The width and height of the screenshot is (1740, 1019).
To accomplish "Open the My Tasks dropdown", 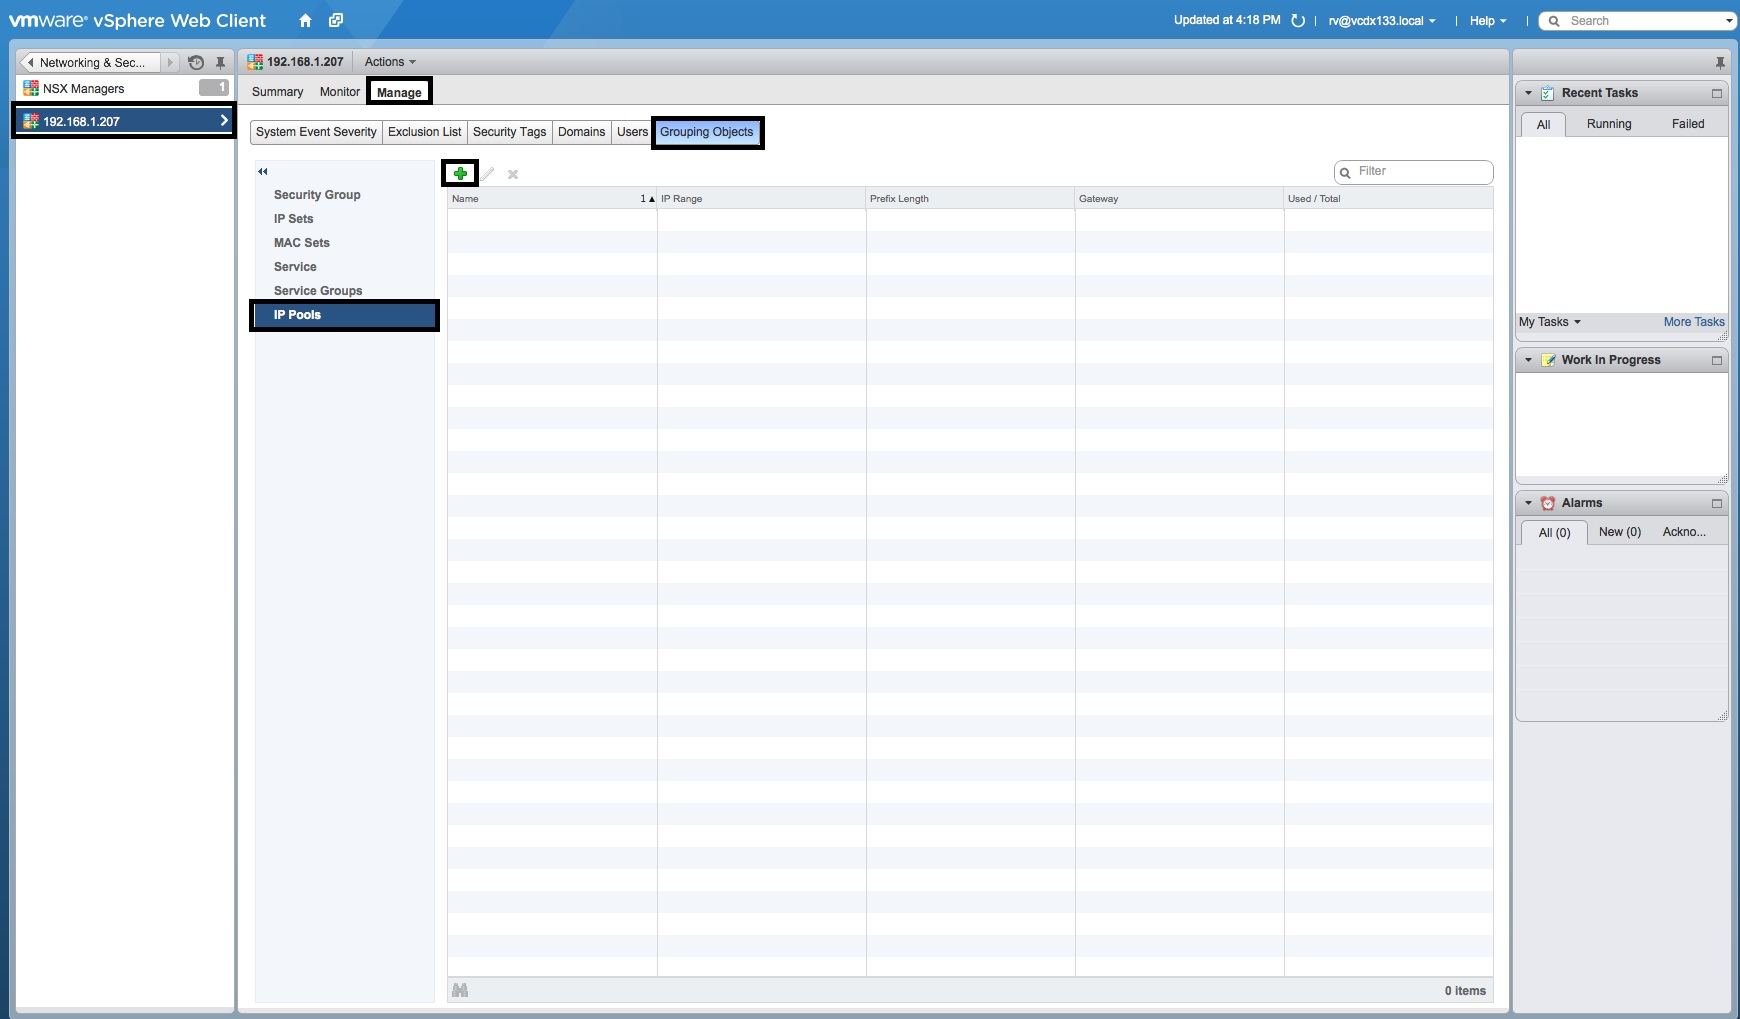I will coord(1549,322).
